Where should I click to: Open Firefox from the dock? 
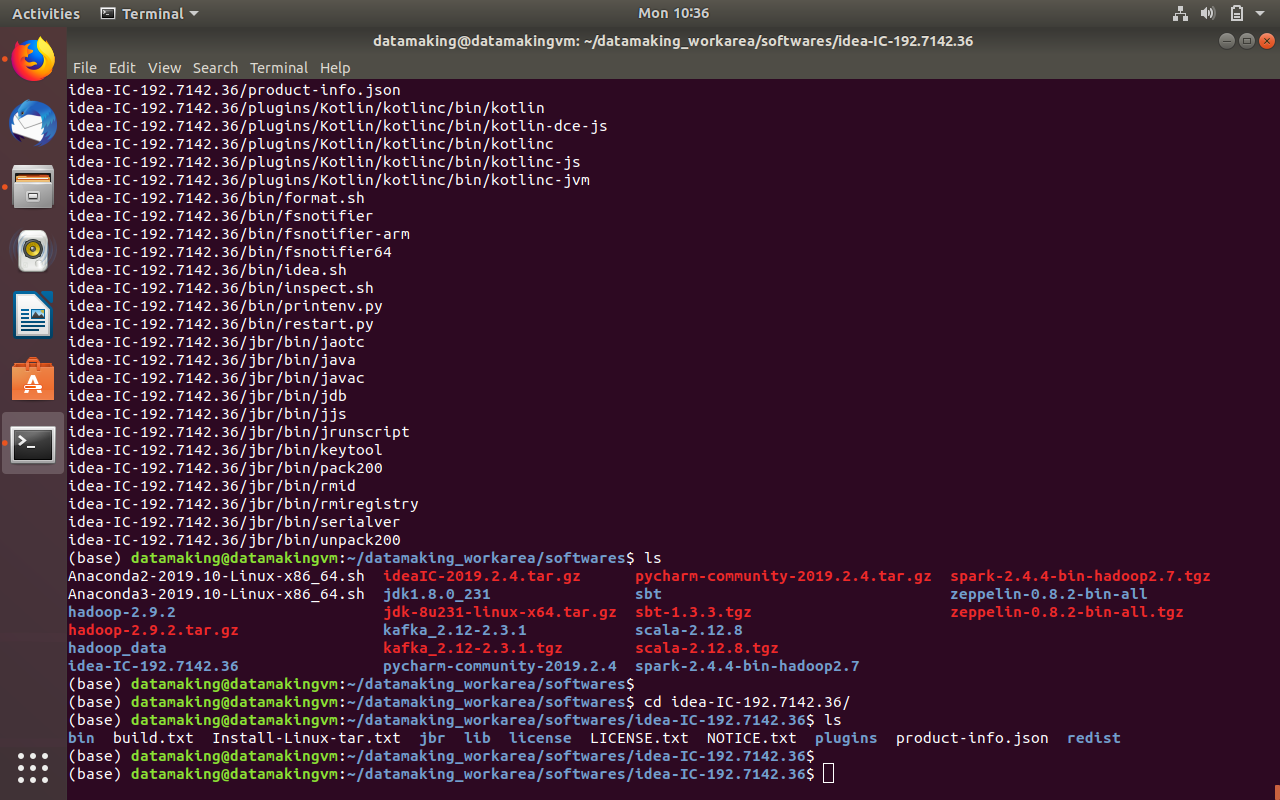33,60
